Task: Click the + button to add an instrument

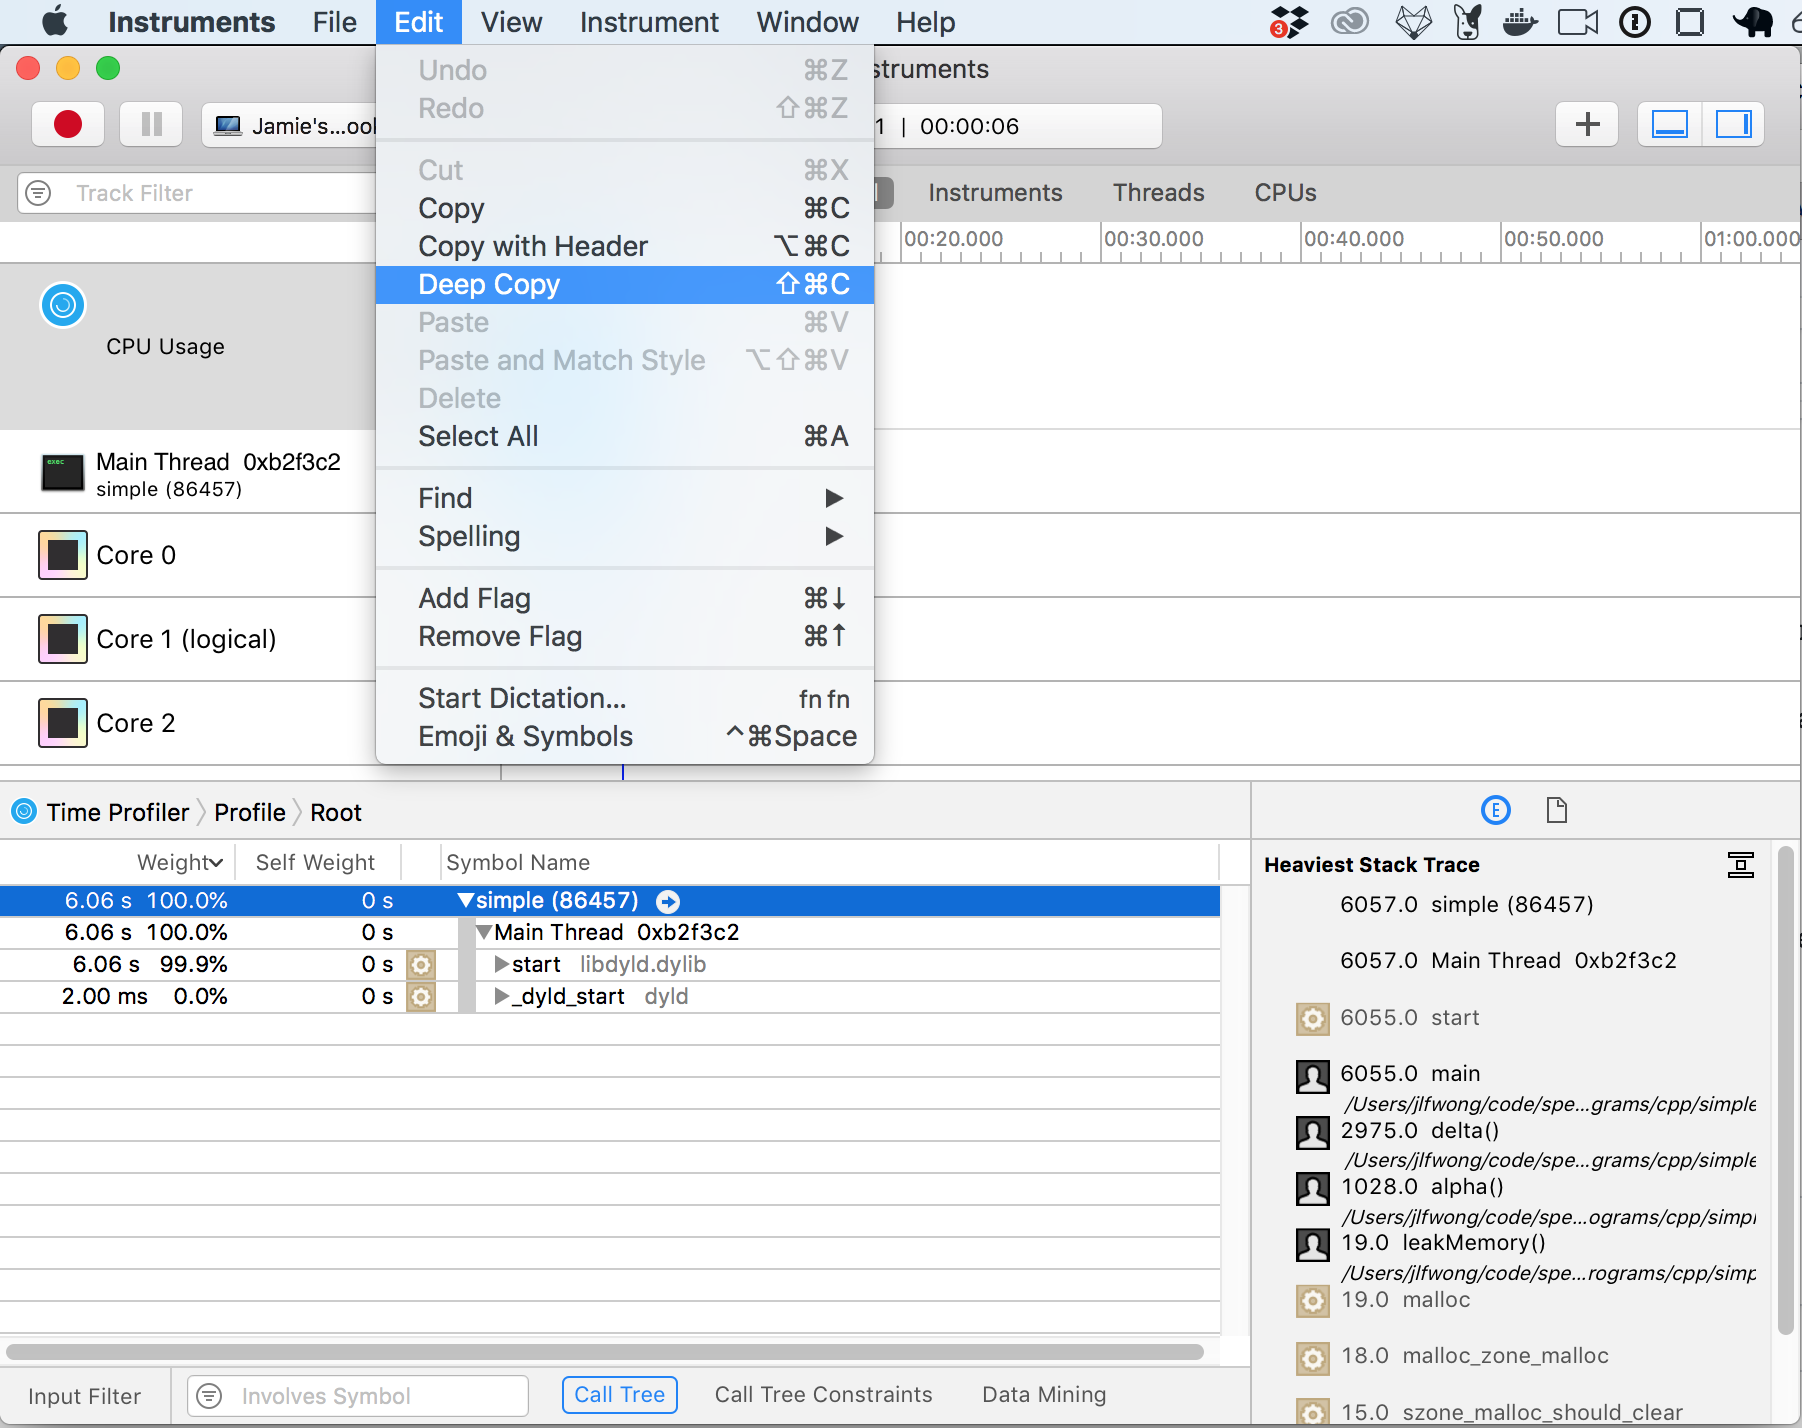Action: click(1587, 124)
